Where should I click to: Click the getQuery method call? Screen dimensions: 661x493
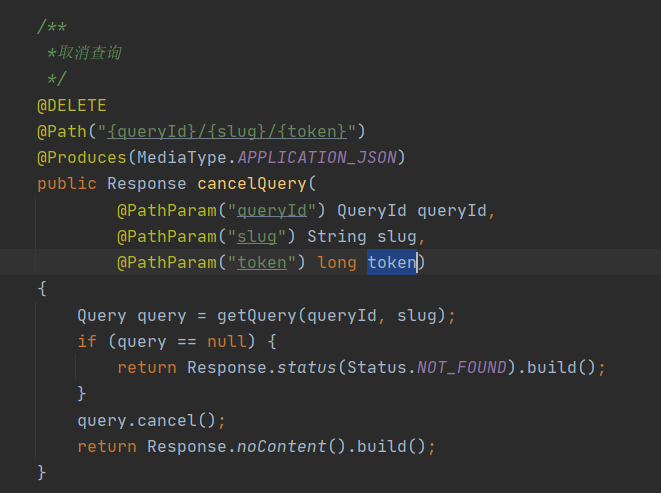257,315
